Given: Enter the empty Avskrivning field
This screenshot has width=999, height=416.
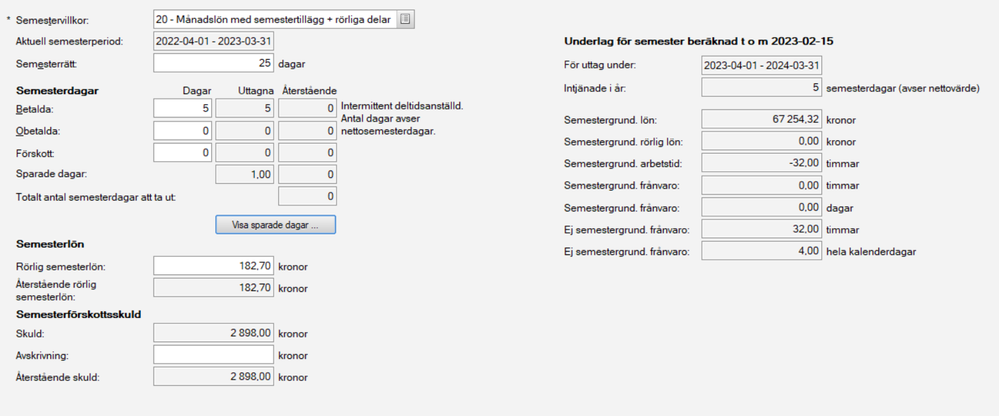Looking at the screenshot, I should pyautogui.click(x=213, y=354).
